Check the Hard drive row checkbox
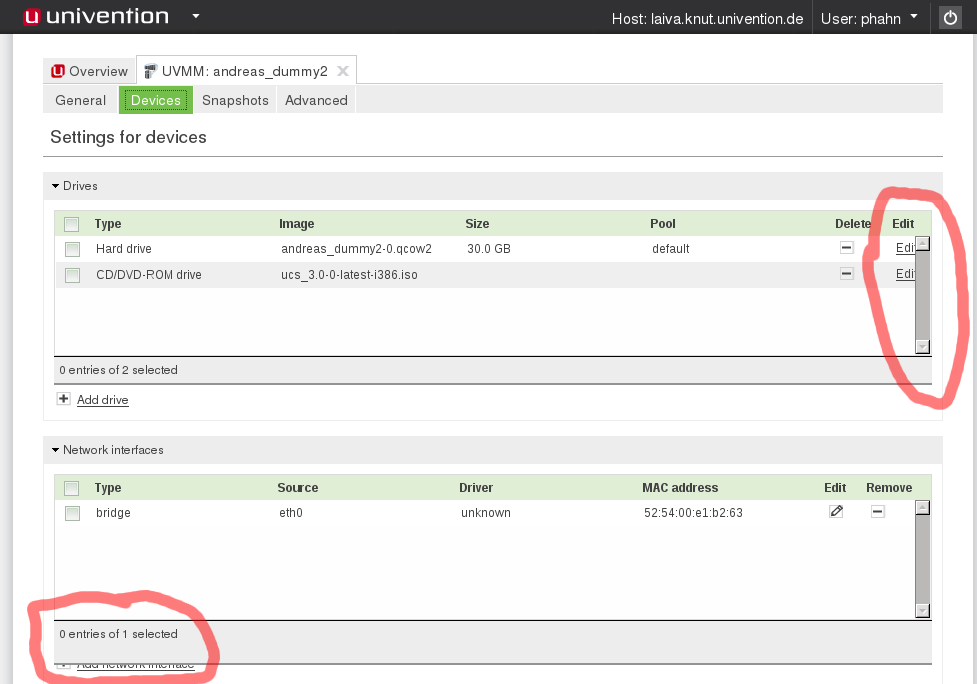Viewport: 977px width, 684px height. tap(72, 249)
